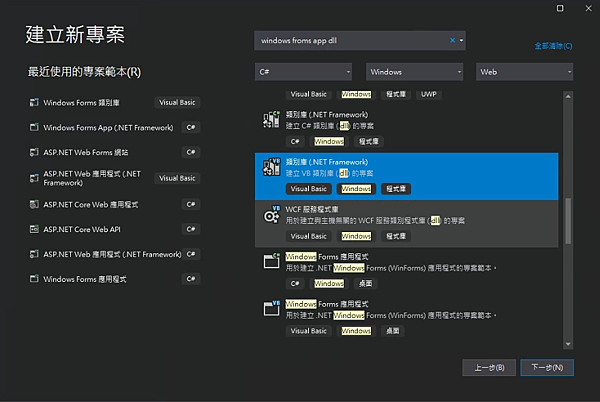Click the C# tag beside ASP.NET Core Web API
Screen dimensions: 600x402
coord(191,229)
